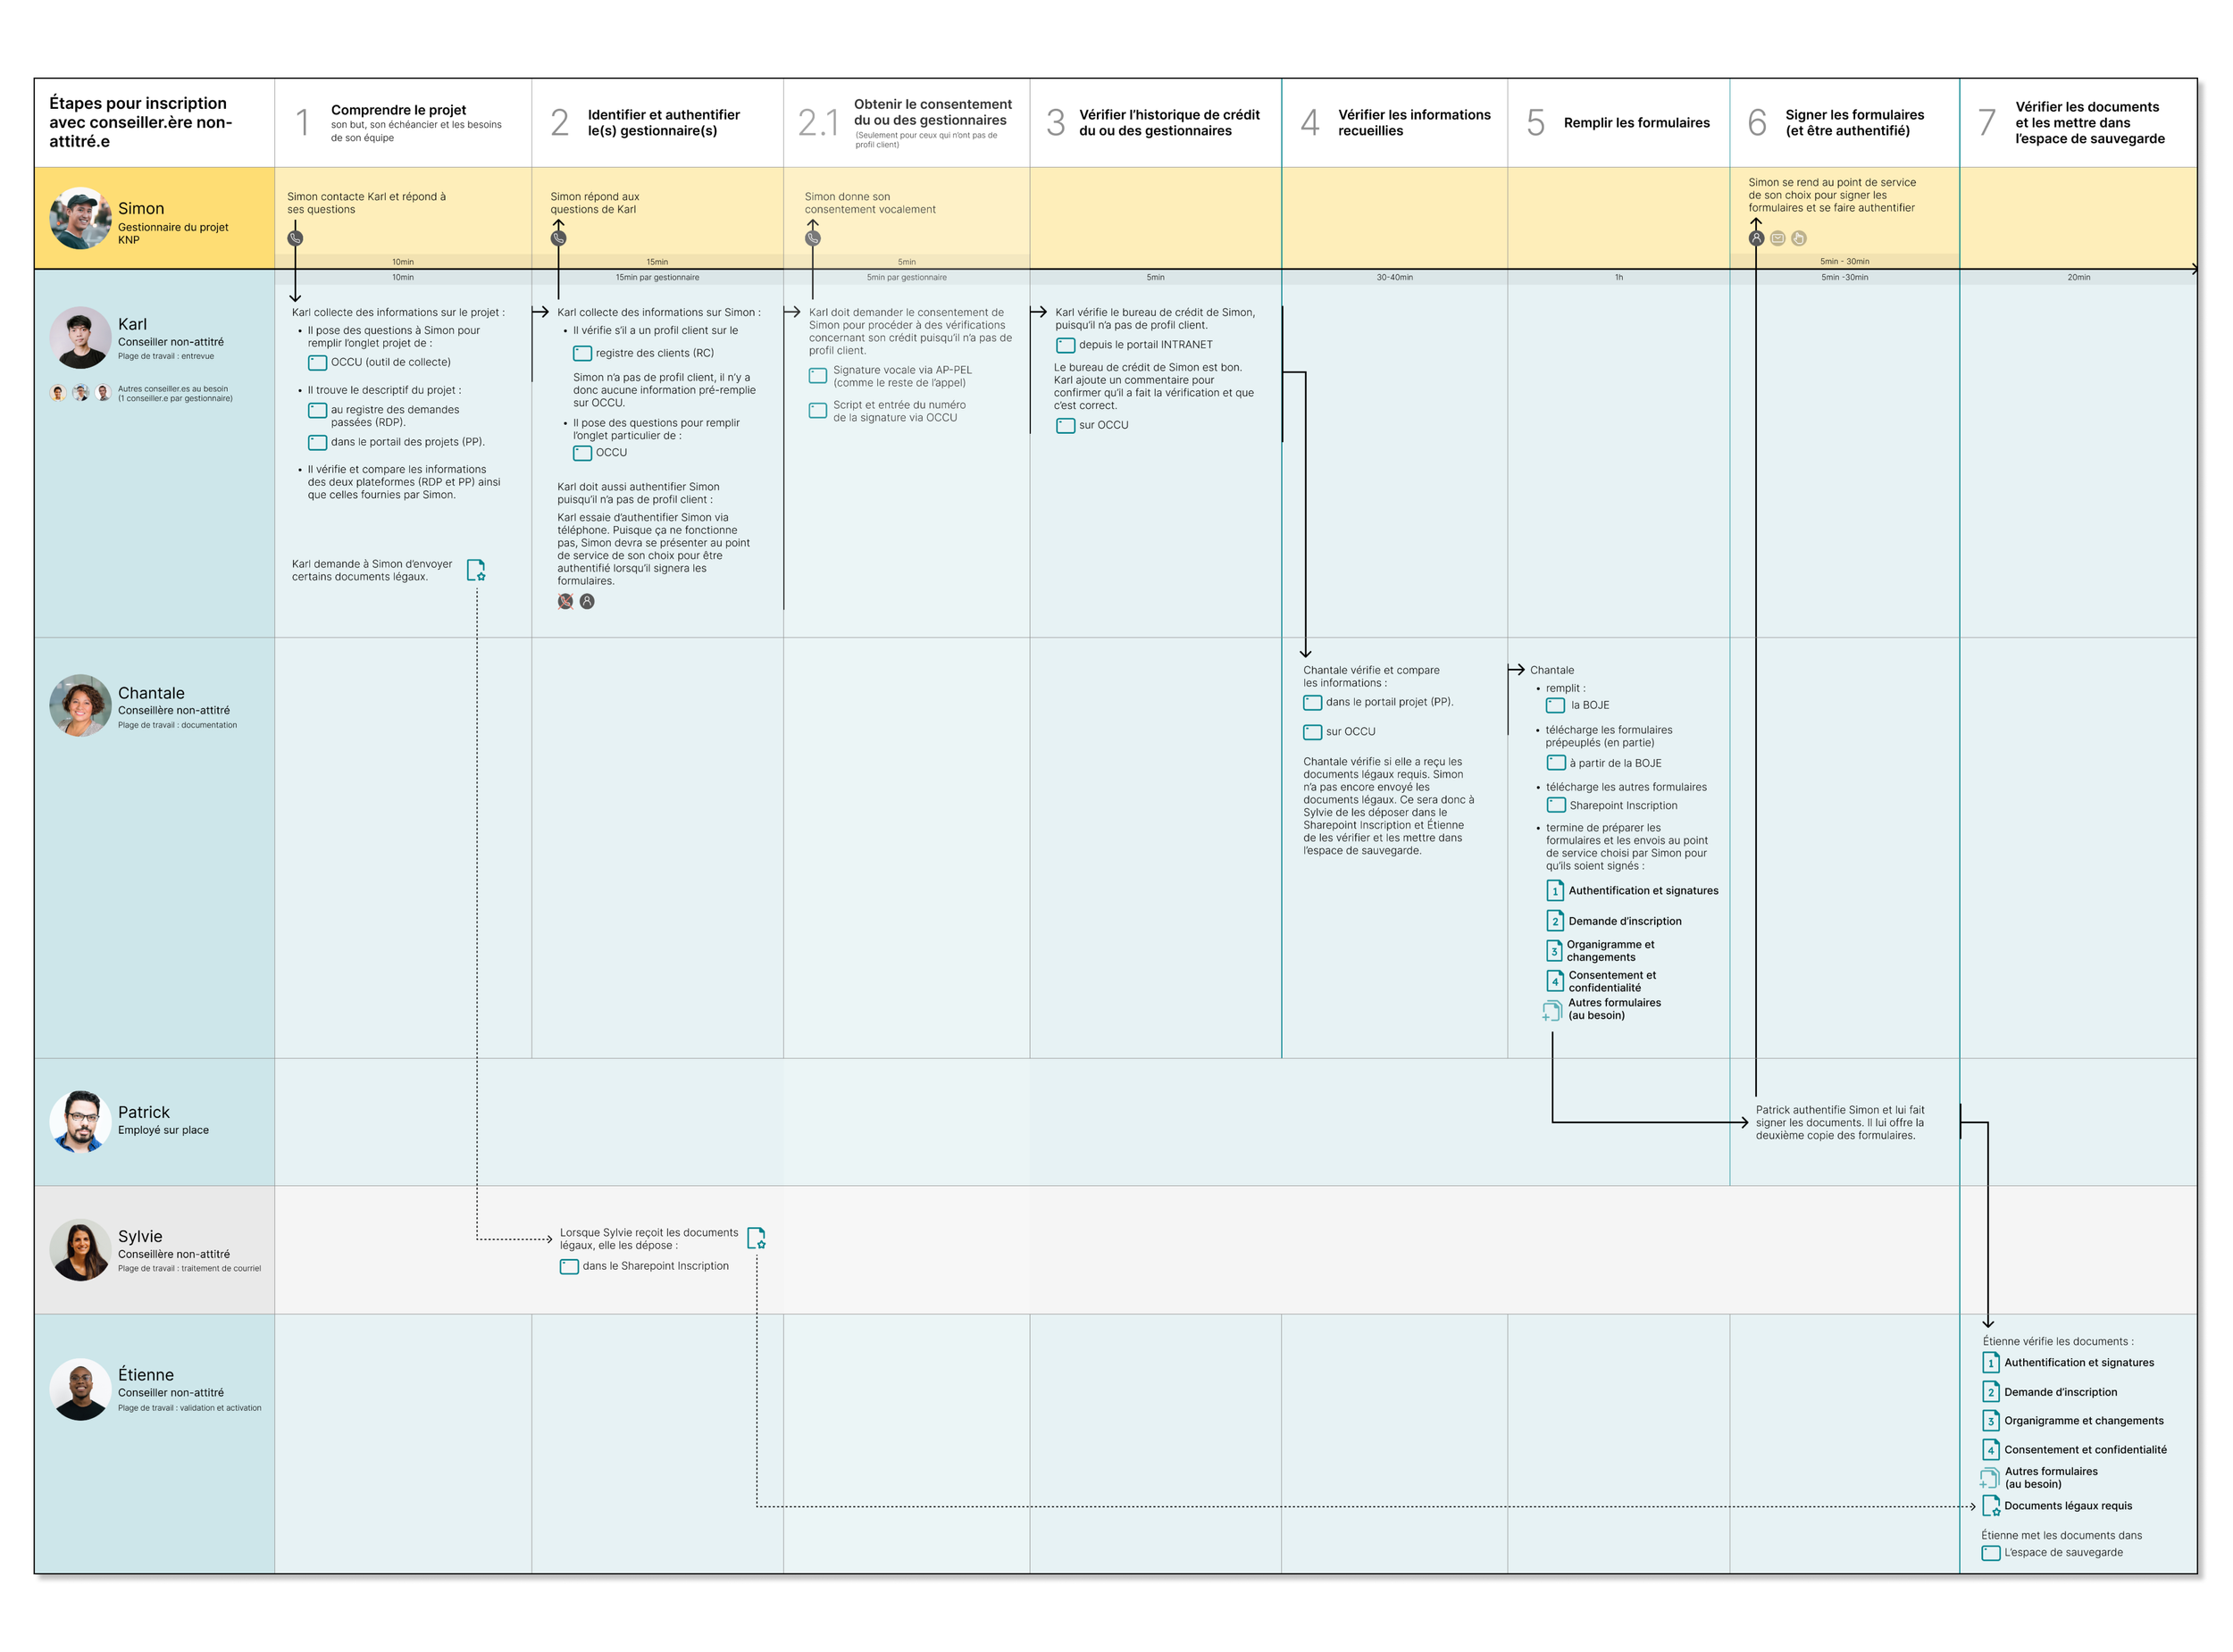Select the crossed-out phone icon under Karl's authentication note
The width and height of the screenshot is (2233, 1652).
click(566, 602)
